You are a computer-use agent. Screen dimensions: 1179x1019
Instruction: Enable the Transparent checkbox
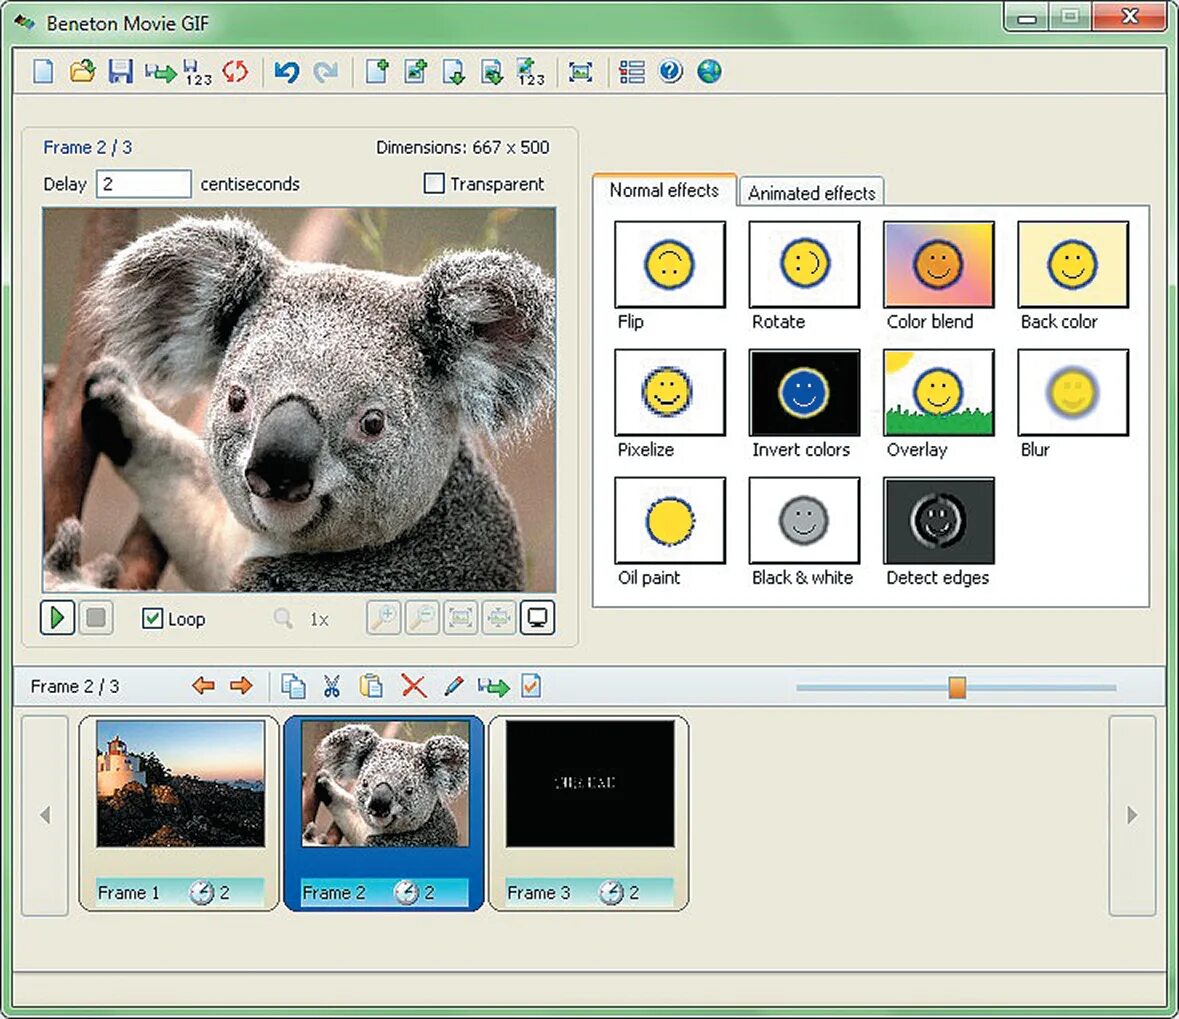[x=434, y=183]
